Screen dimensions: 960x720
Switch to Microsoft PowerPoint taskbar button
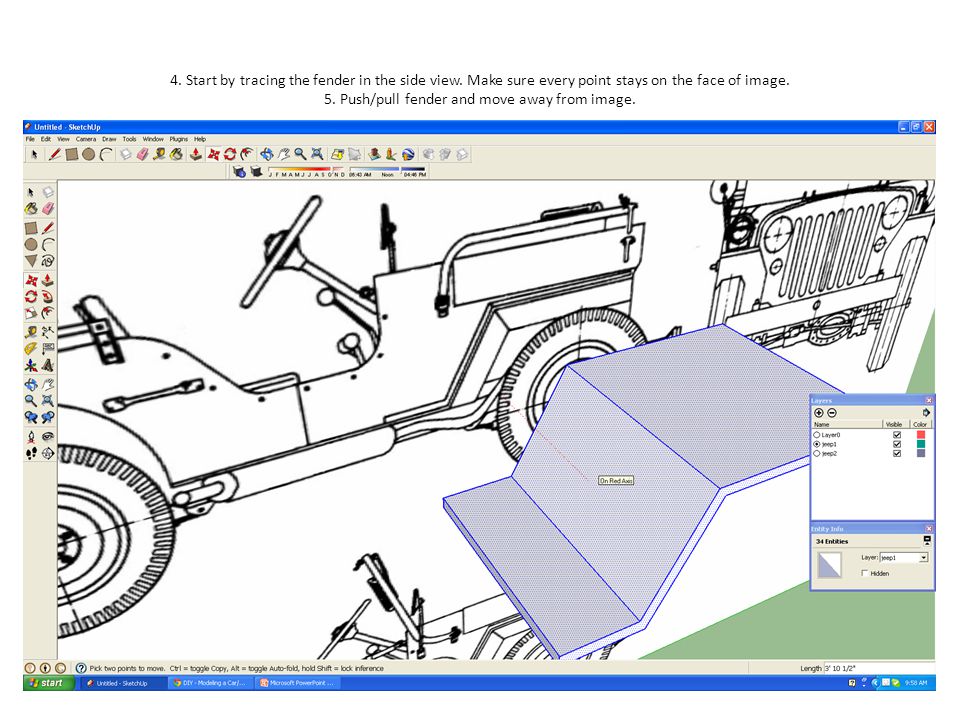click(297, 683)
